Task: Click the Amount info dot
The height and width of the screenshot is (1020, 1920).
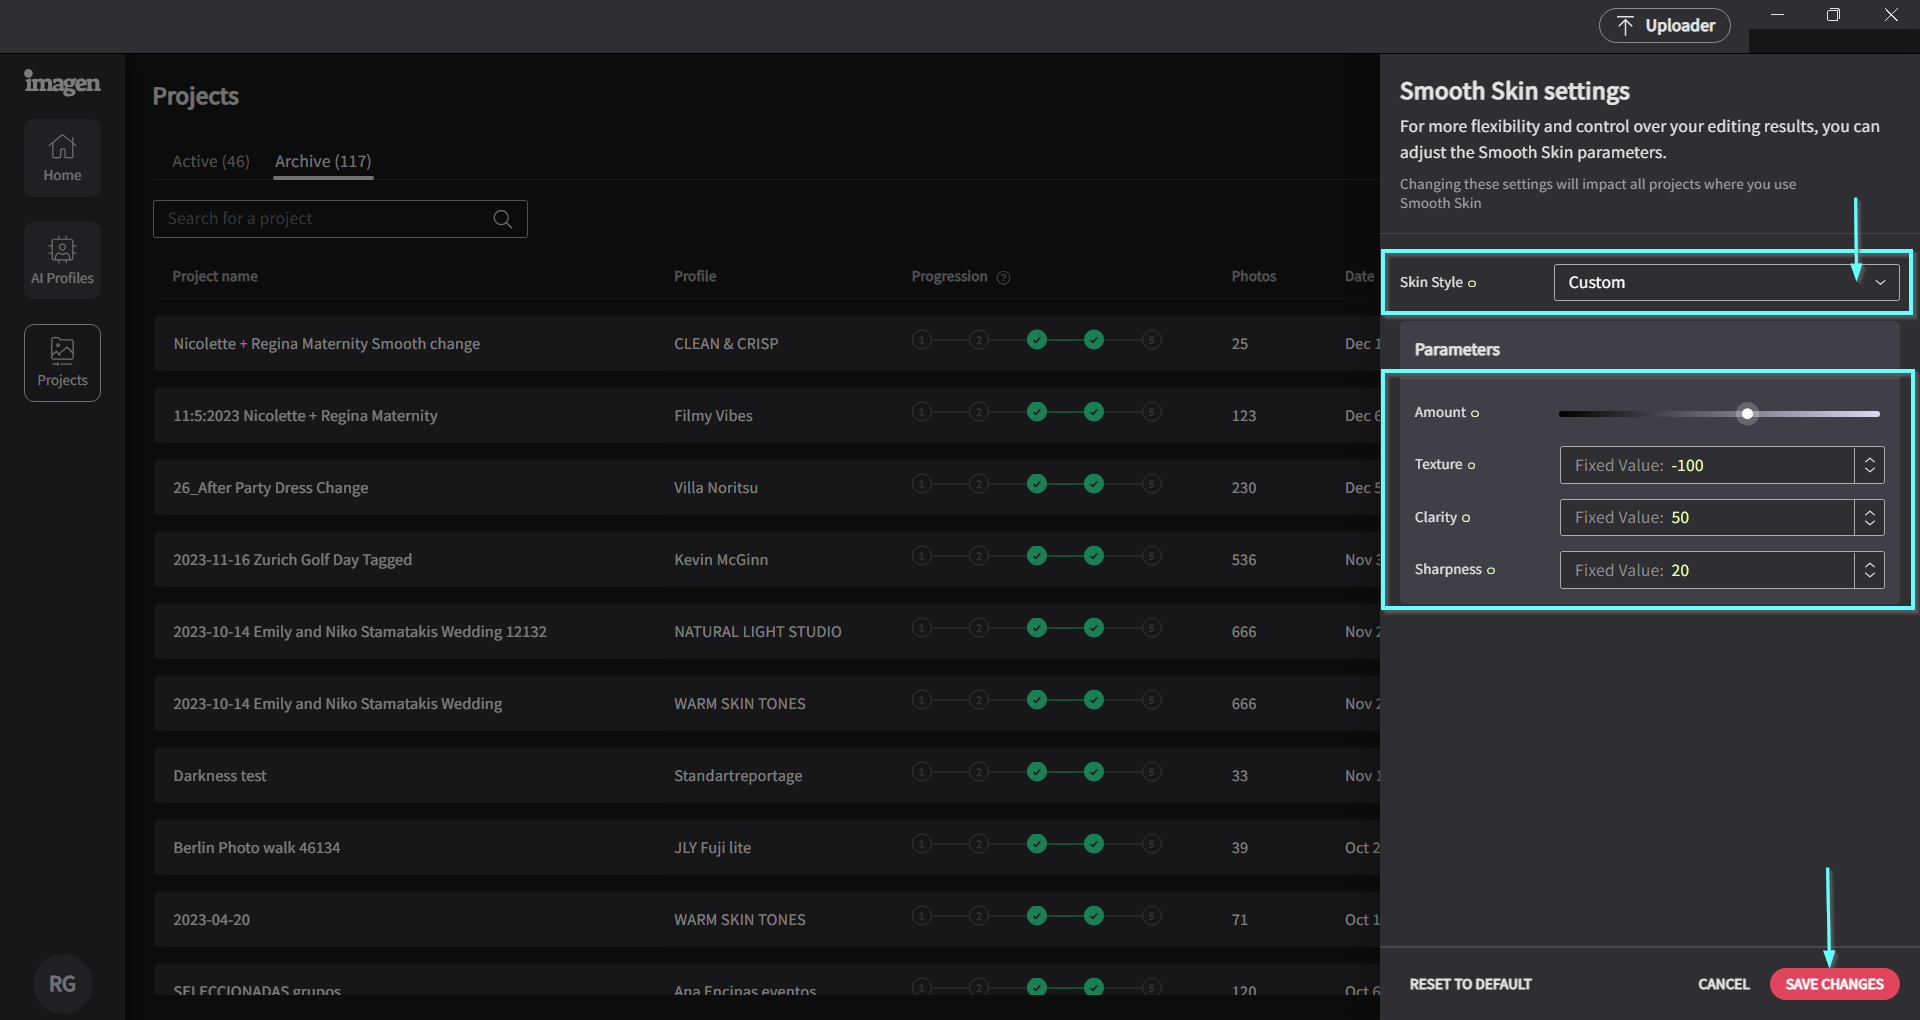Action: (x=1475, y=413)
